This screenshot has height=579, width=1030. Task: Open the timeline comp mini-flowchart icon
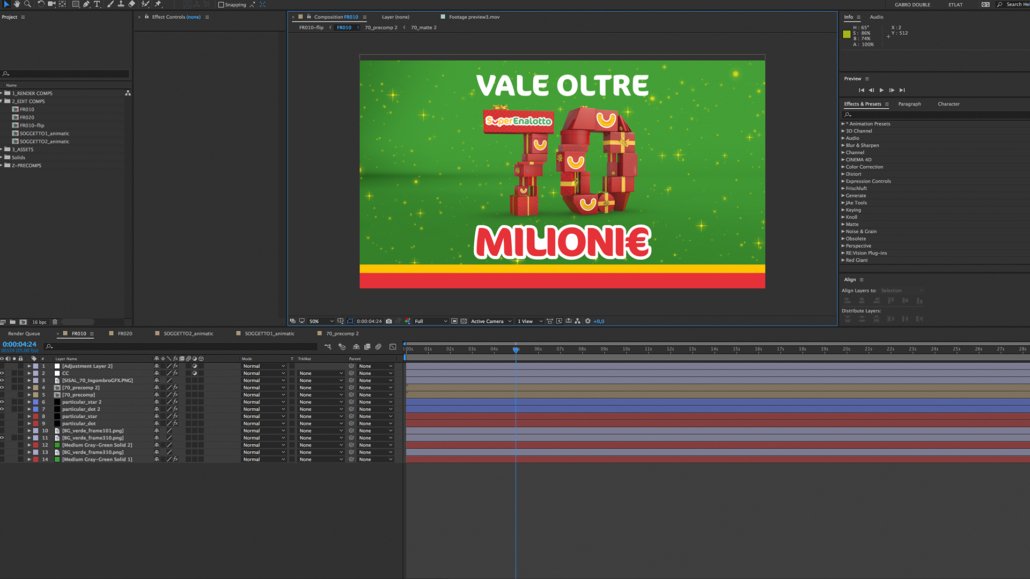328,346
